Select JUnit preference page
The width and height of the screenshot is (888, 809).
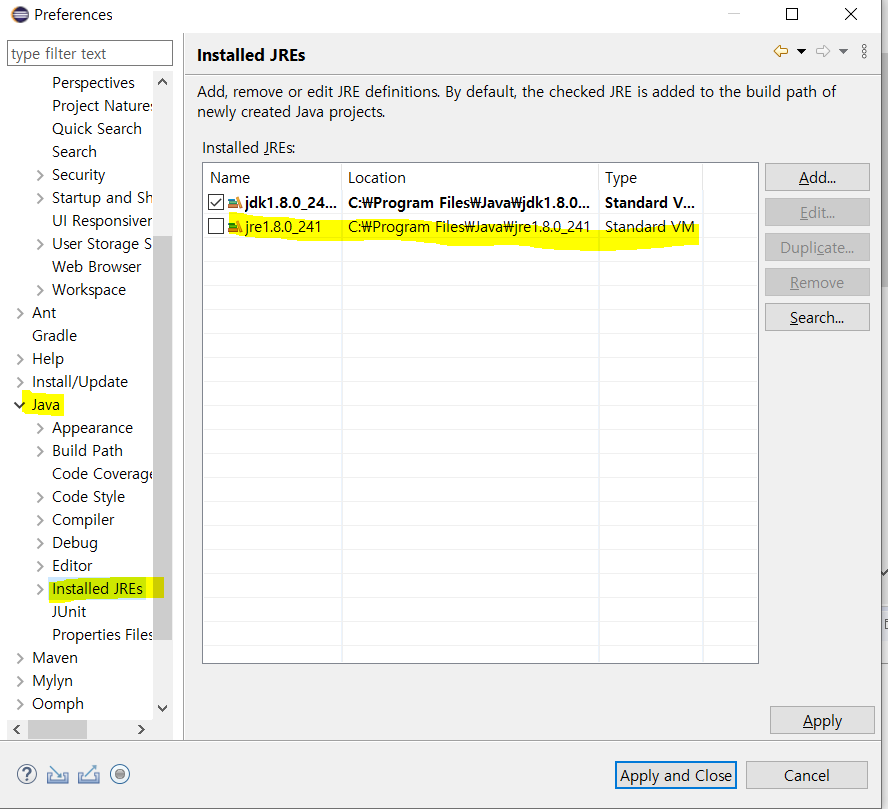tap(69, 612)
